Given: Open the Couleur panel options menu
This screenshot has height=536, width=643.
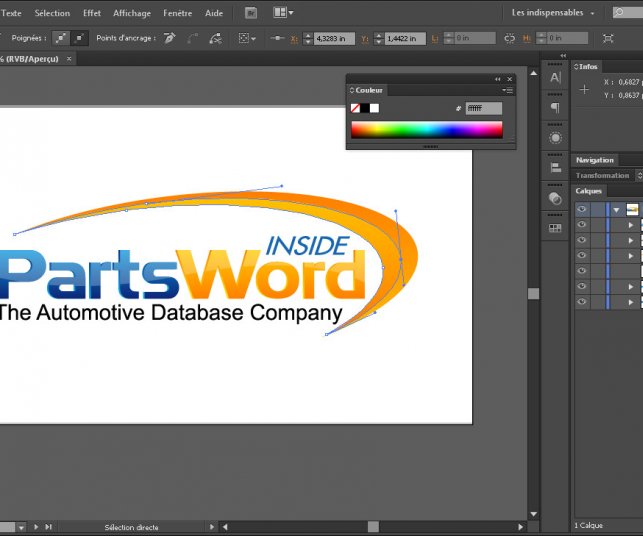Looking at the screenshot, I should coord(507,90).
